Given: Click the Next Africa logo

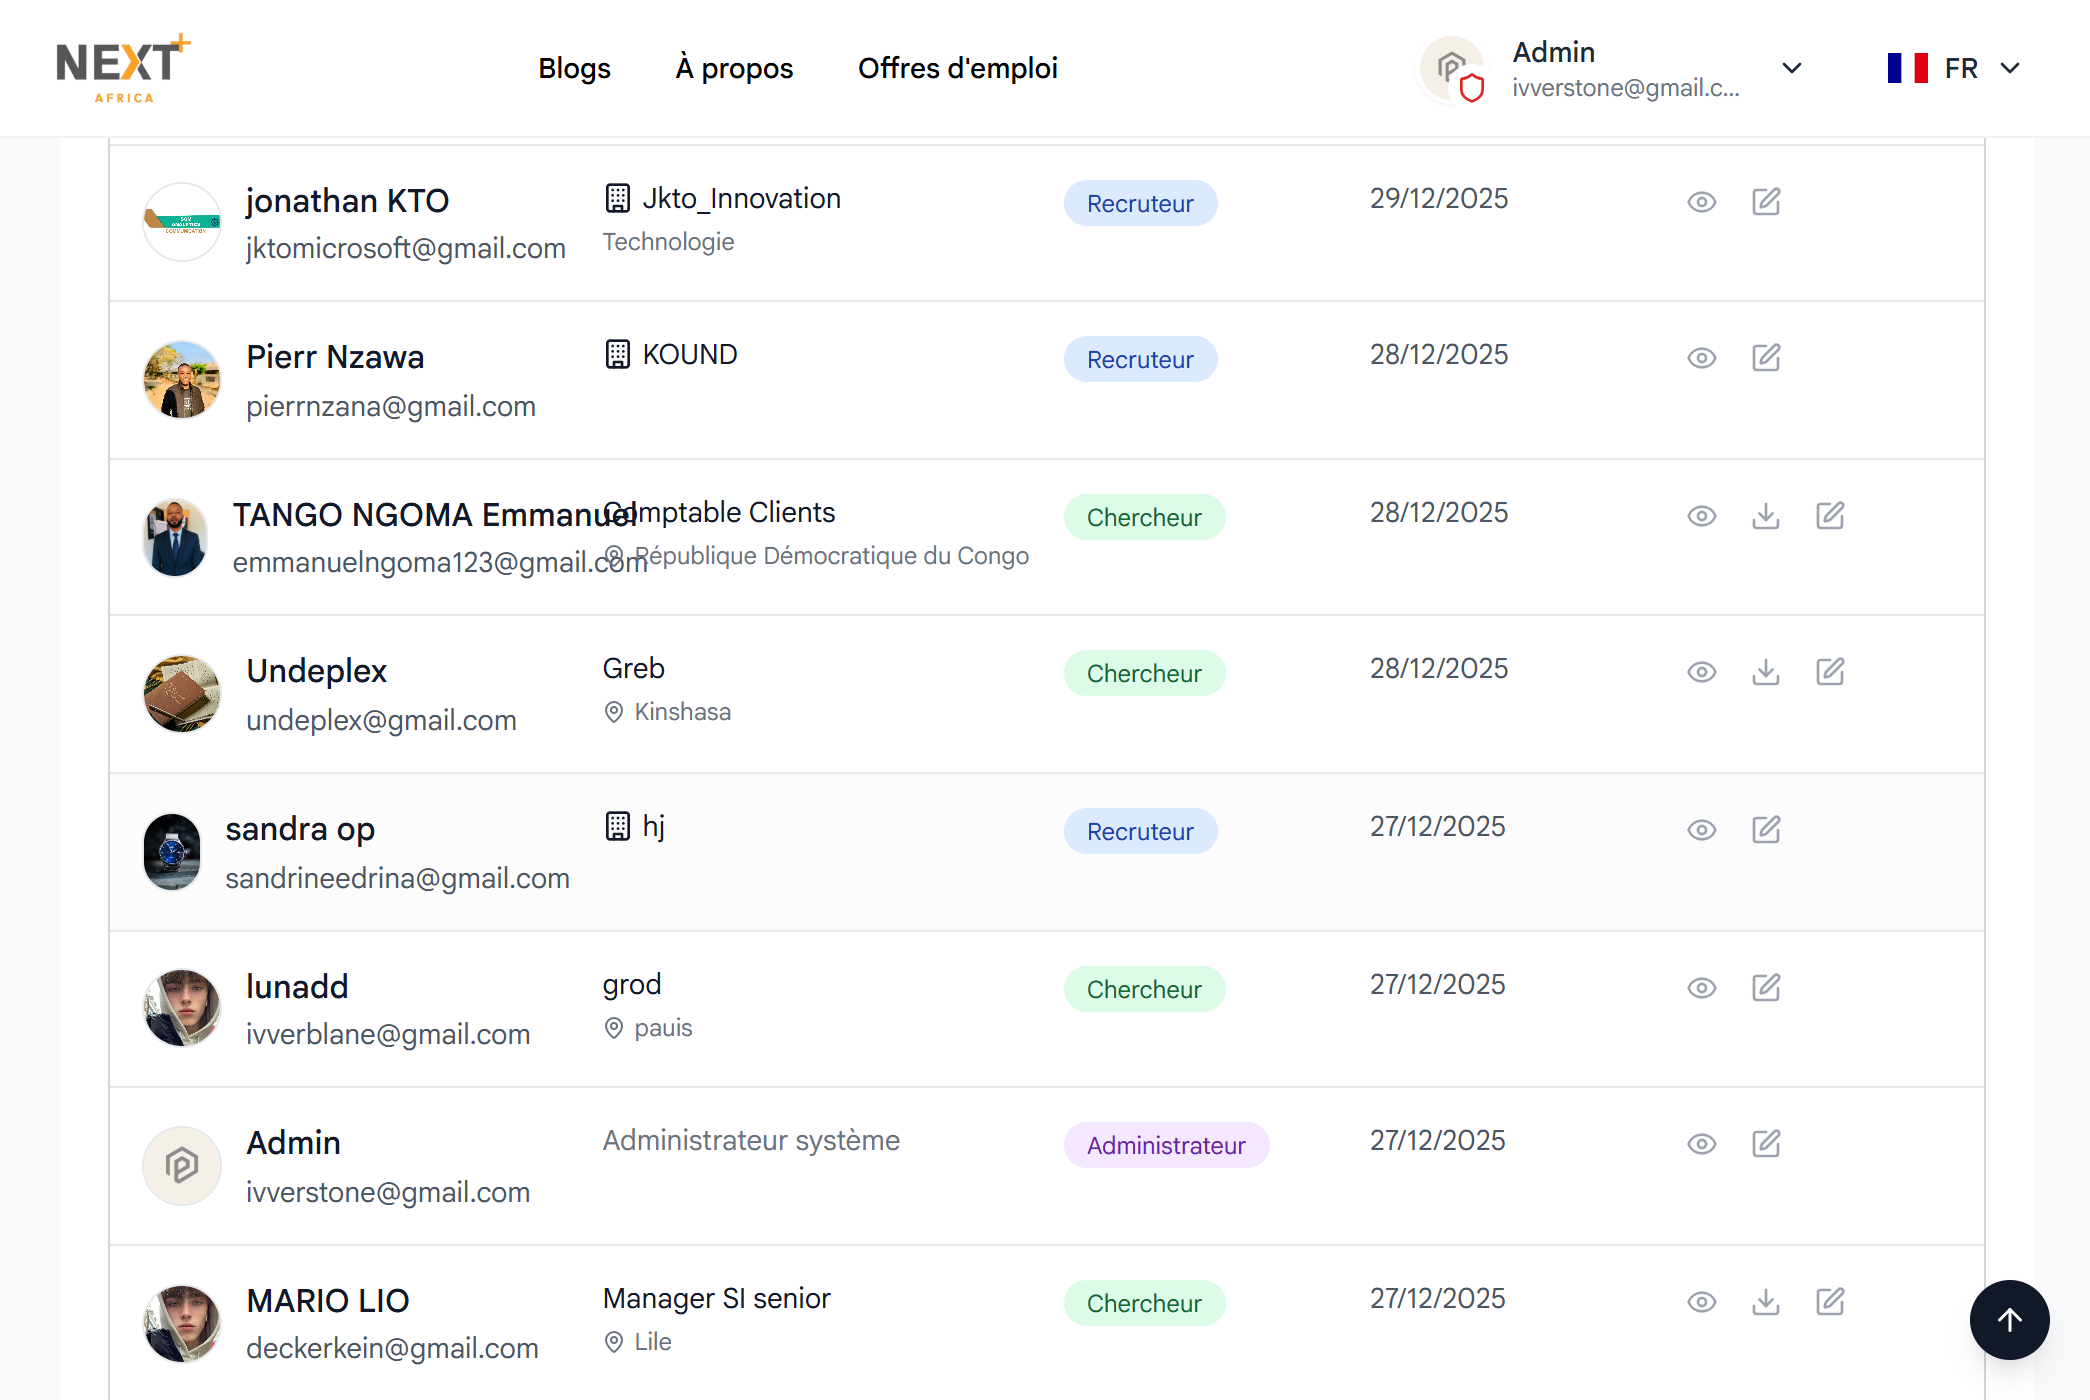Looking at the screenshot, I should (x=123, y=68).
